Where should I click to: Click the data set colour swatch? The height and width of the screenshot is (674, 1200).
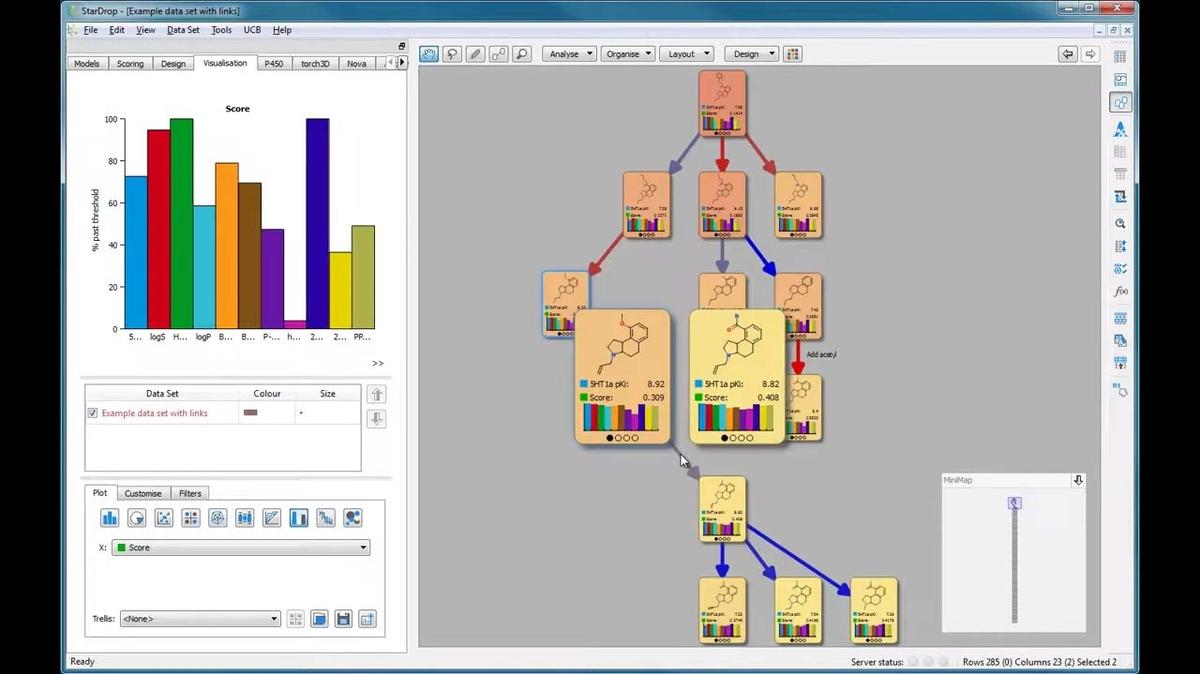(251, 412)
